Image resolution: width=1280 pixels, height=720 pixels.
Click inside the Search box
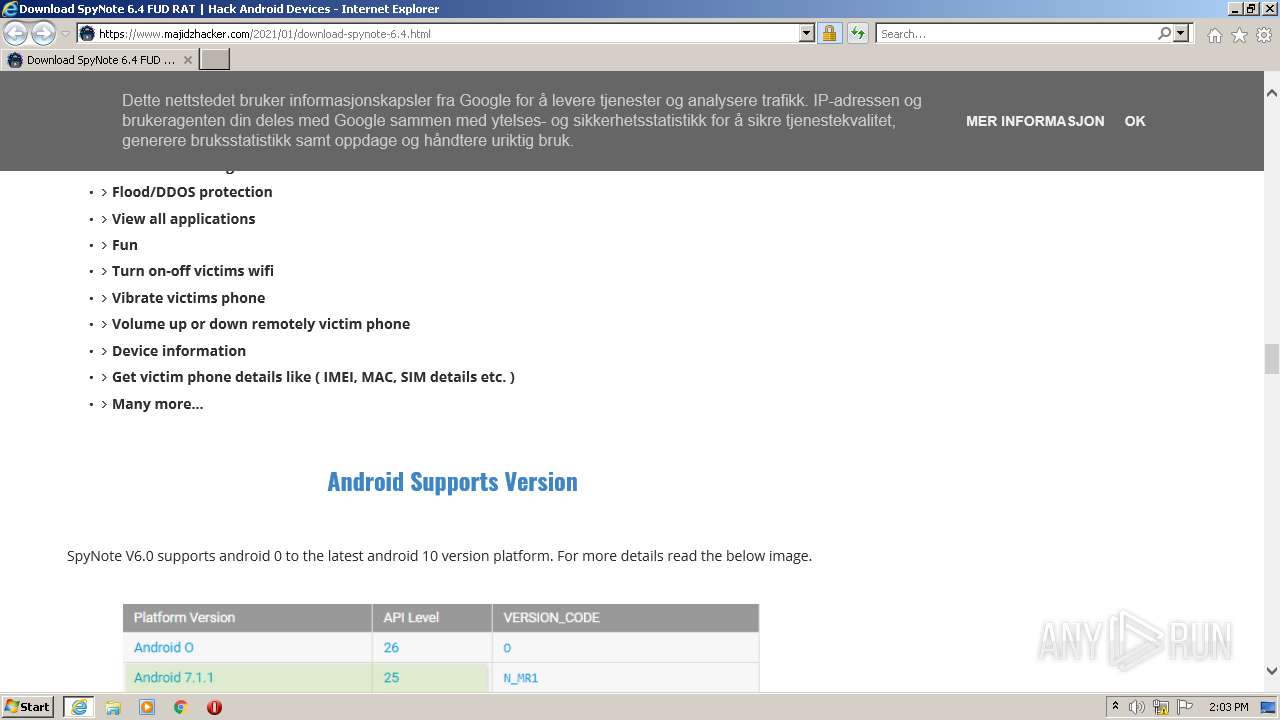(1015, 34)
